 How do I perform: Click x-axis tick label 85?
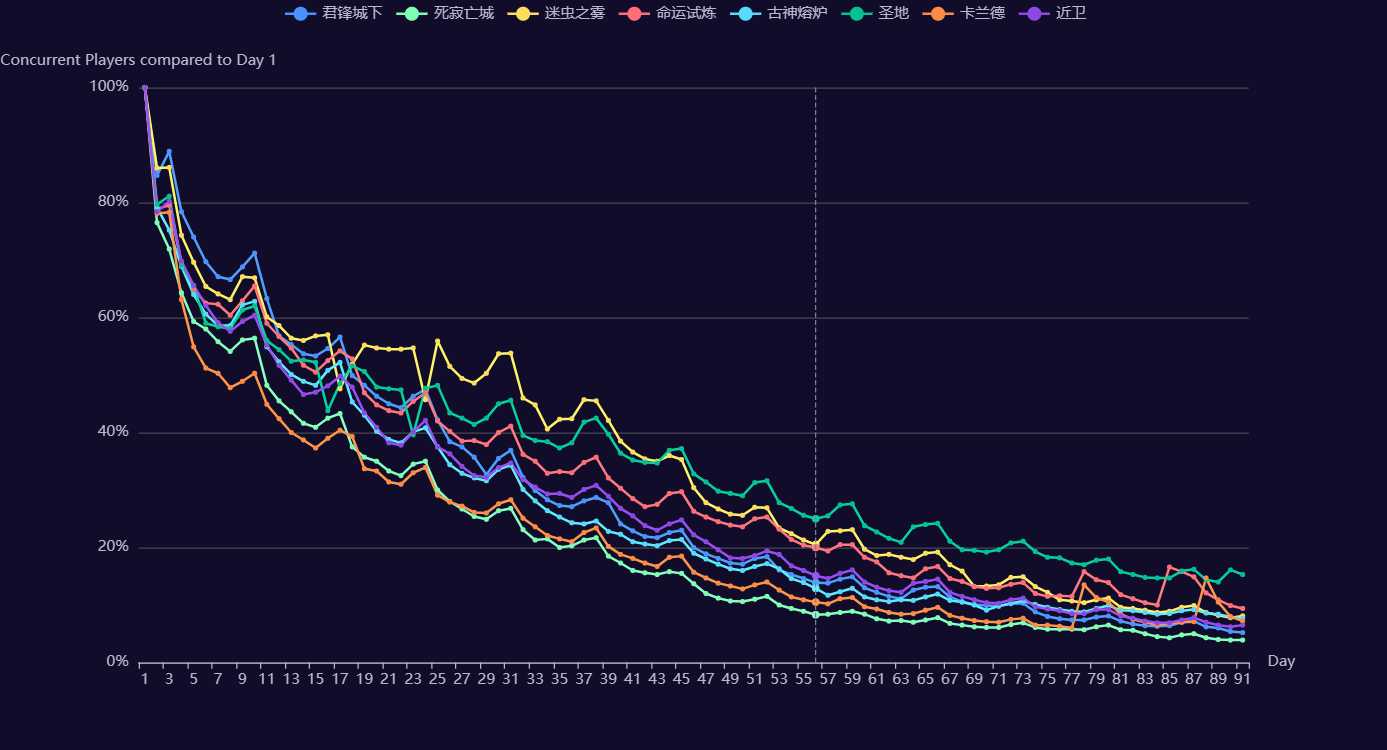[x=1169, y=680]
